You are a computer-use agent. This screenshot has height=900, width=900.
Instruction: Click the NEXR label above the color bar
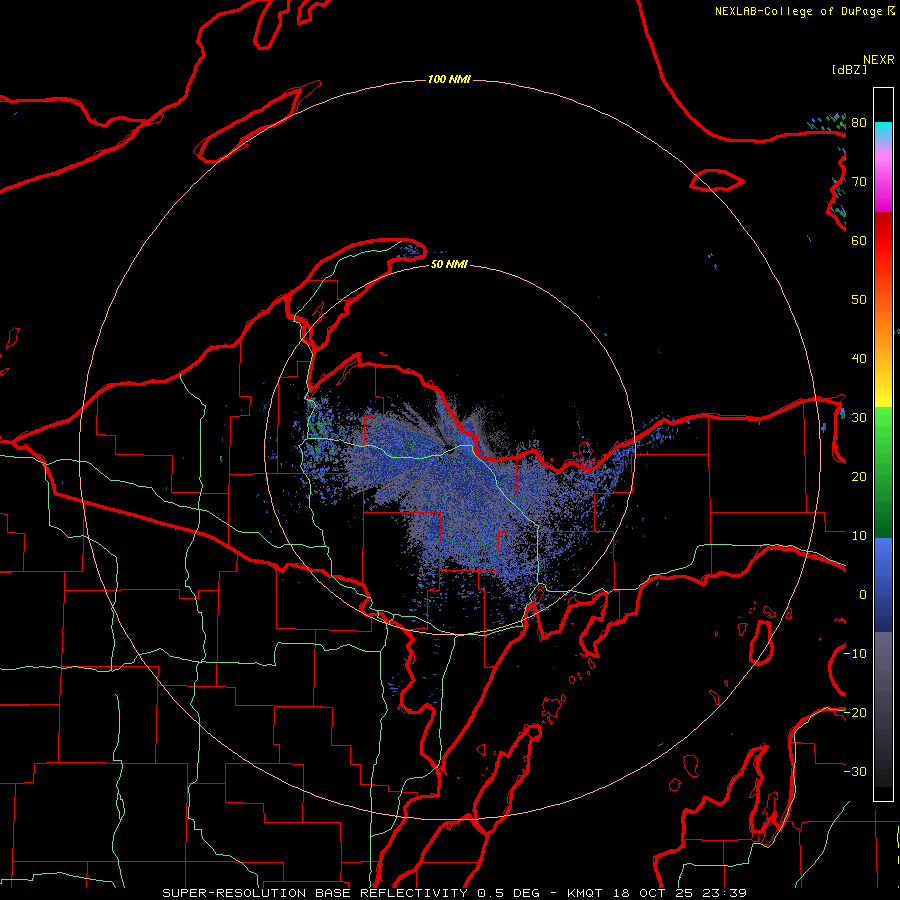tap(879, 60)
